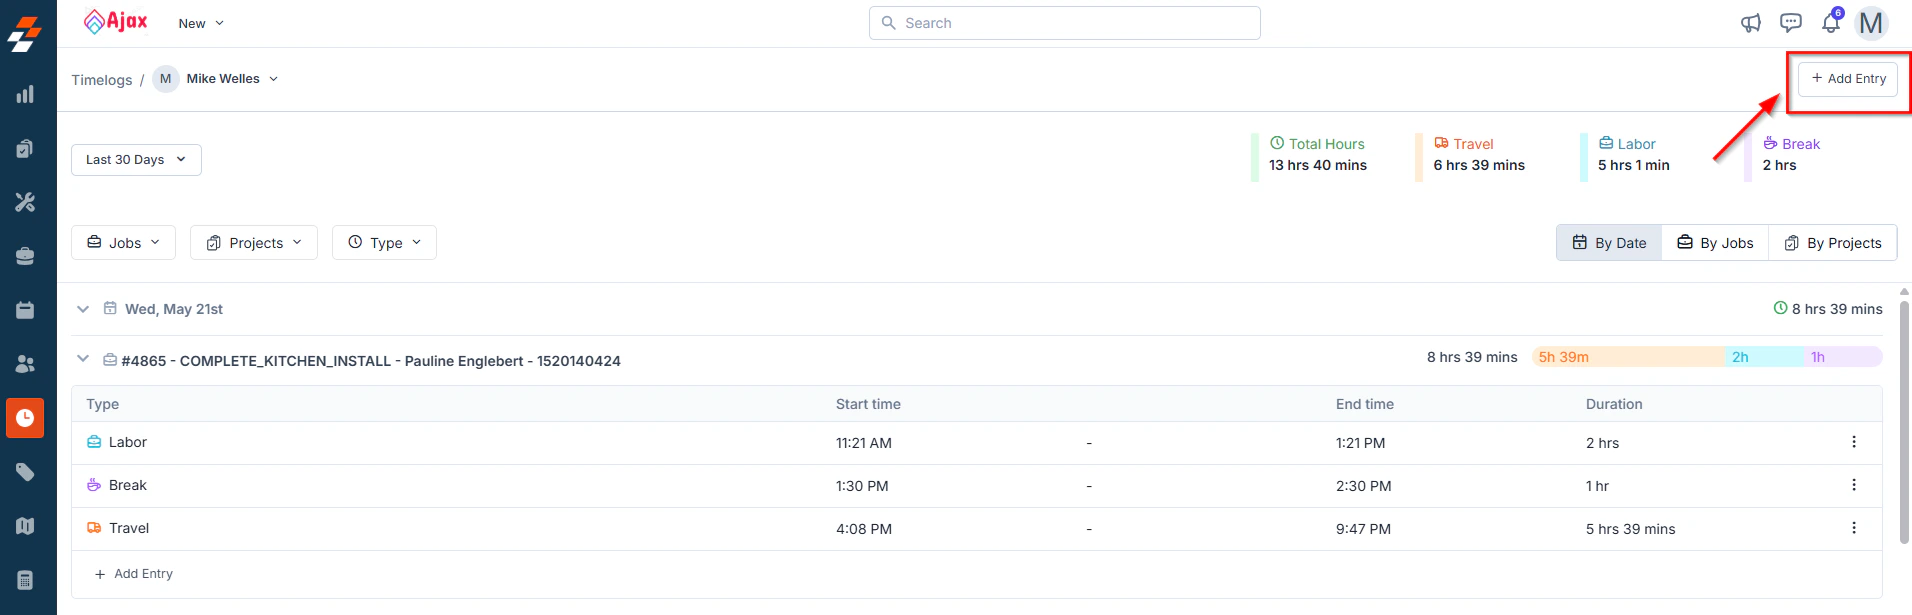
Task: Click the purple 1h break bar segment
Action: (x=1843, y=357)
